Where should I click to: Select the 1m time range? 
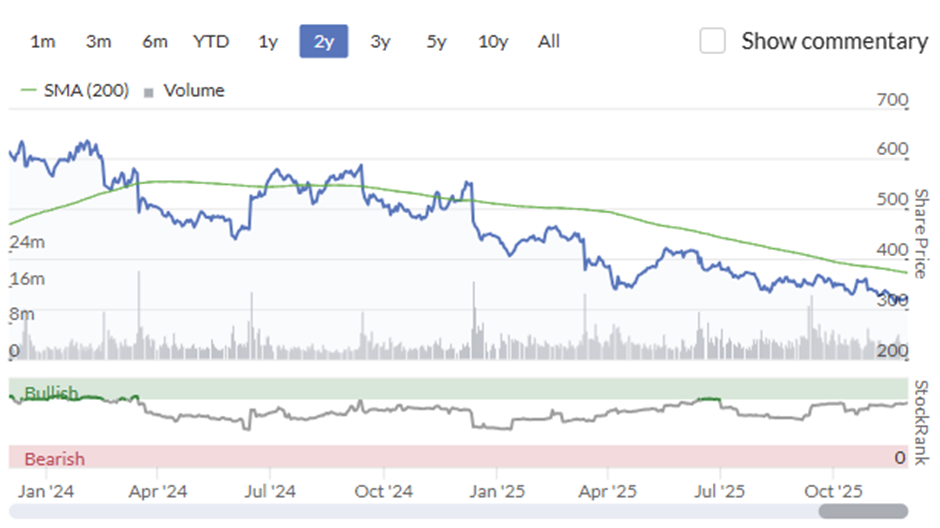point(43,41)
